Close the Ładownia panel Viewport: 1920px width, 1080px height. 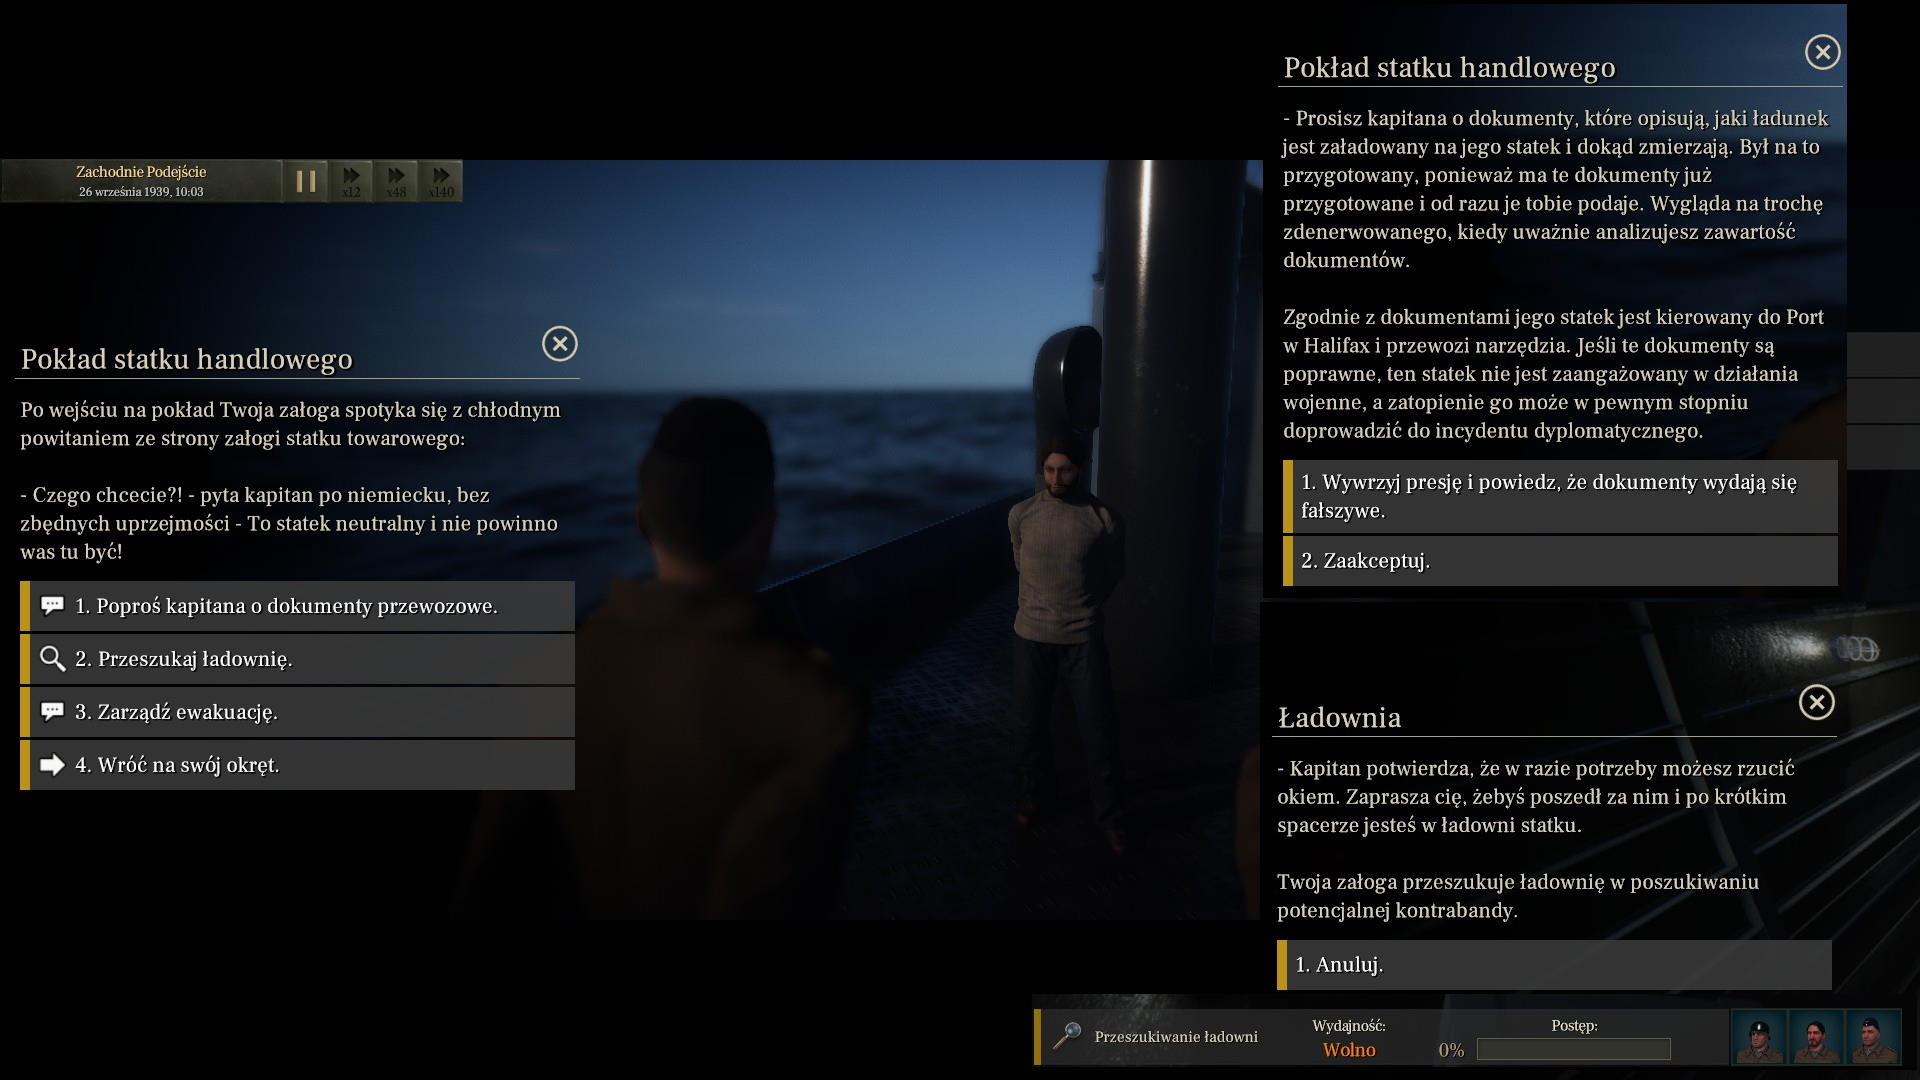click(1816, 702)
